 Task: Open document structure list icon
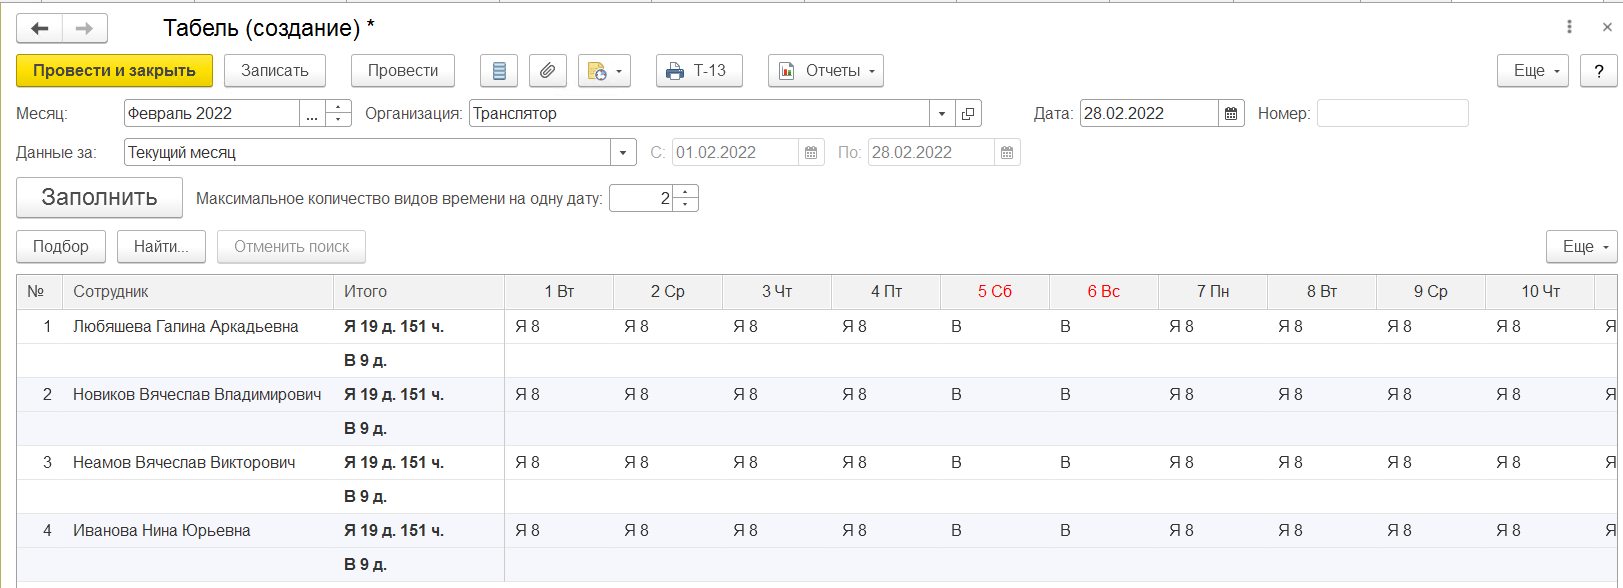499,71
